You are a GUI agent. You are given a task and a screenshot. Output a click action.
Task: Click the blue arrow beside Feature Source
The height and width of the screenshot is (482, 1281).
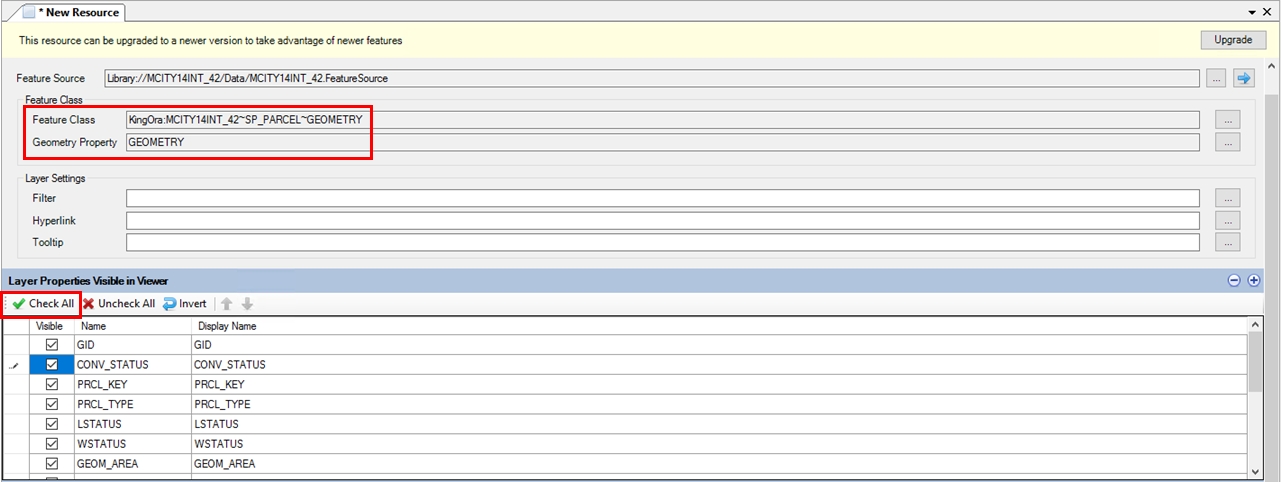tap(1244, 78)
